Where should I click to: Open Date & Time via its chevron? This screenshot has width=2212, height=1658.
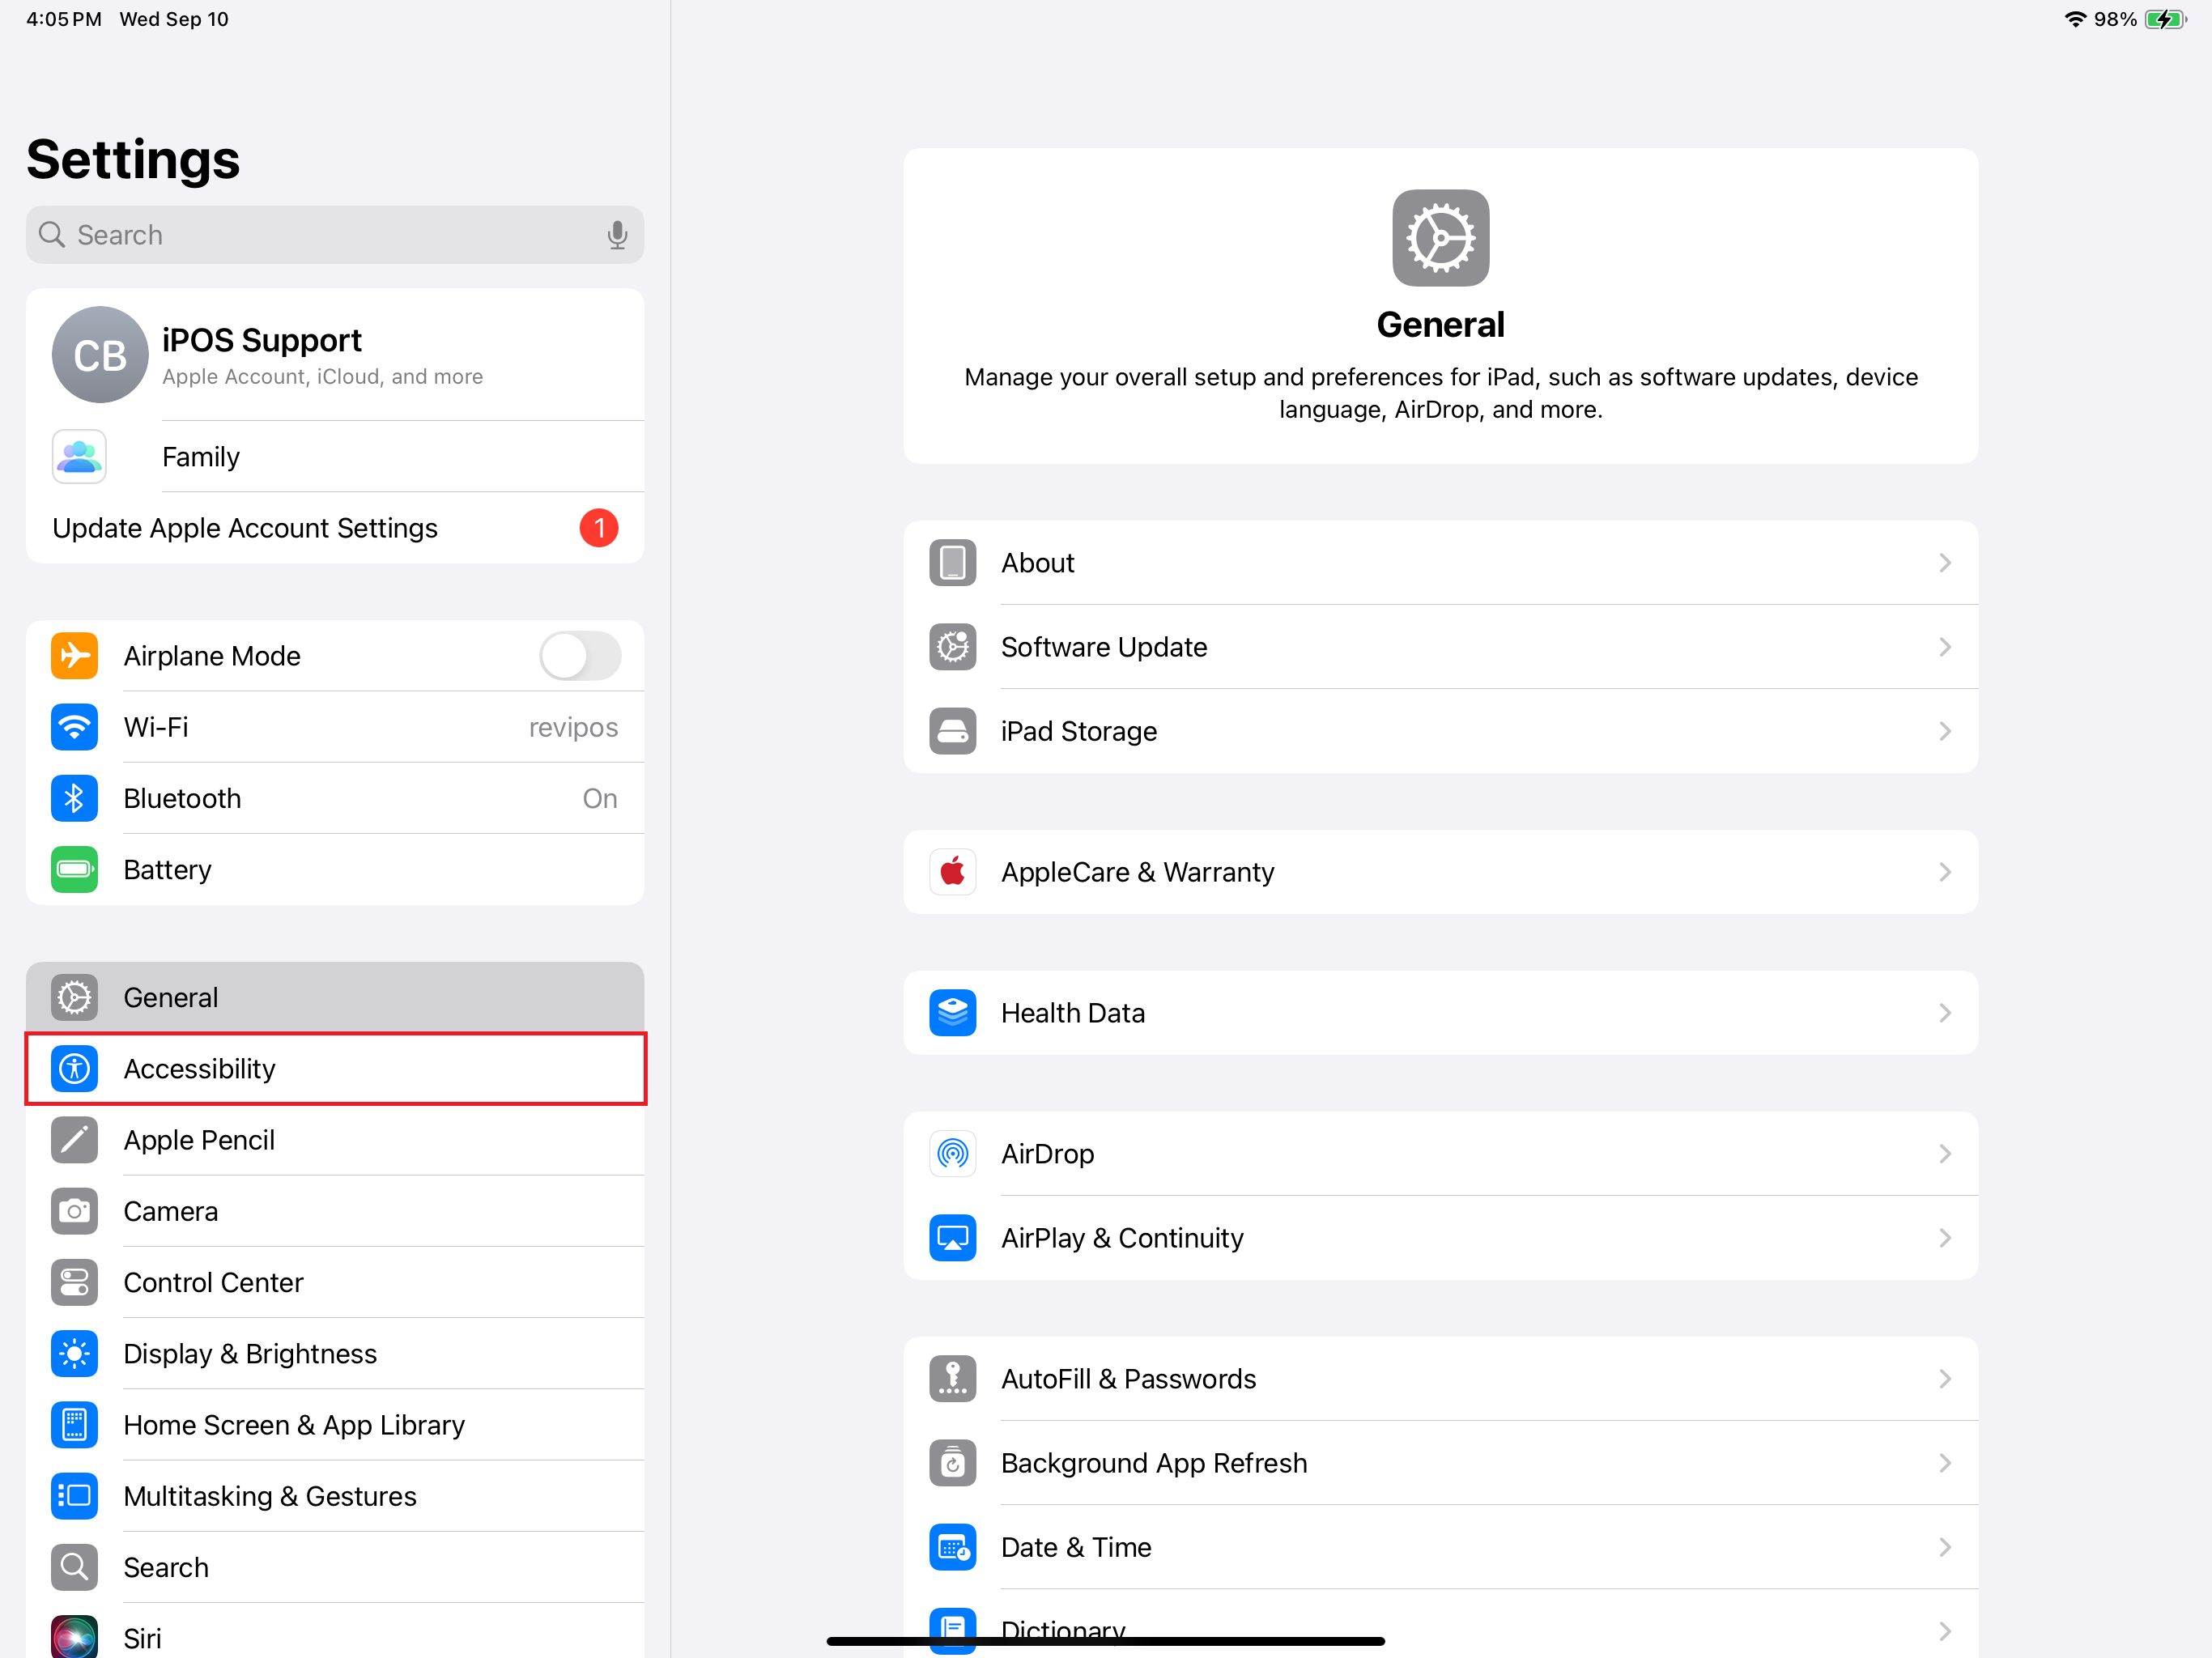pyautogui.click(x=1945, y=1547)
